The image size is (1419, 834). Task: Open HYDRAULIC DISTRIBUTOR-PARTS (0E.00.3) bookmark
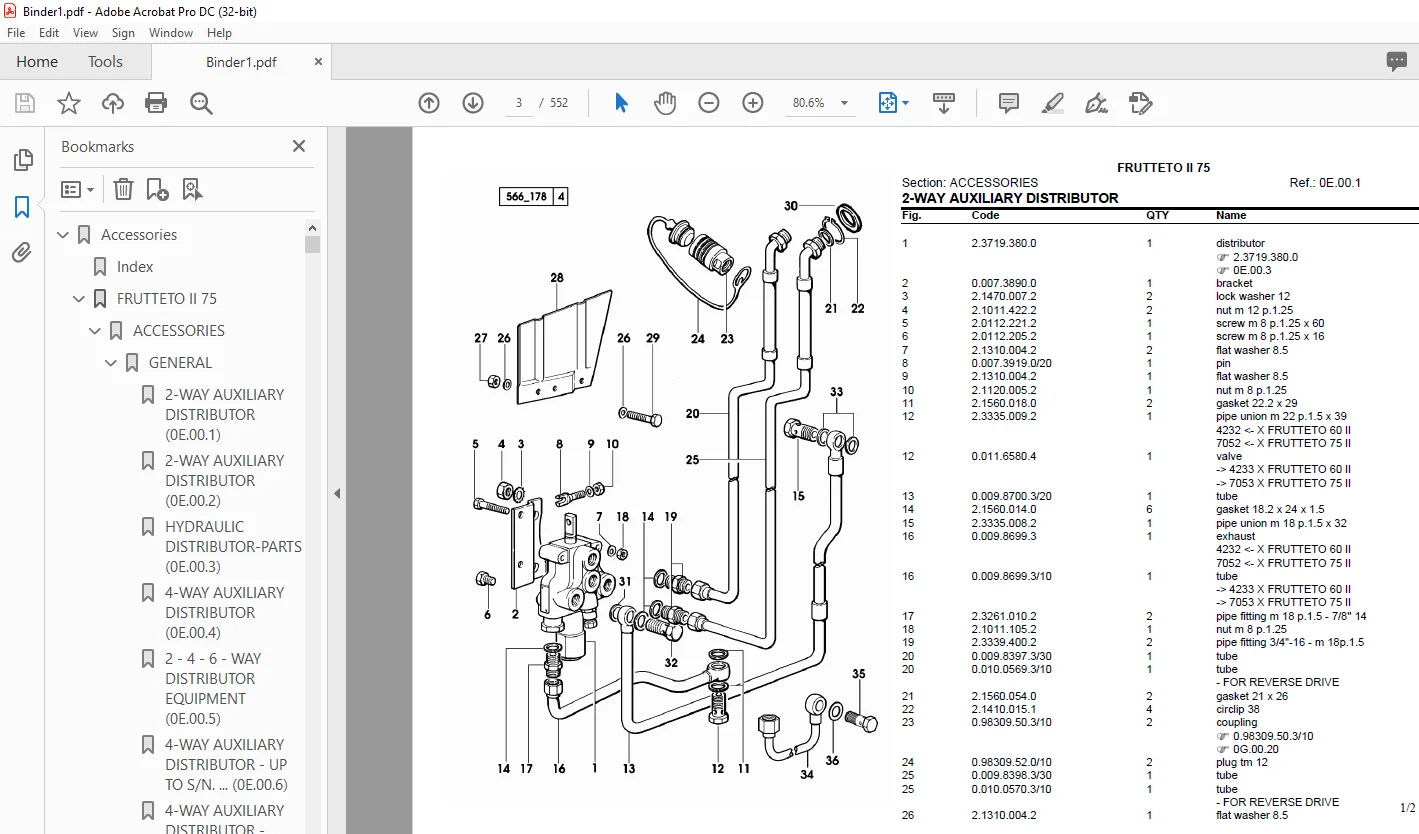[x=233, y=547]
